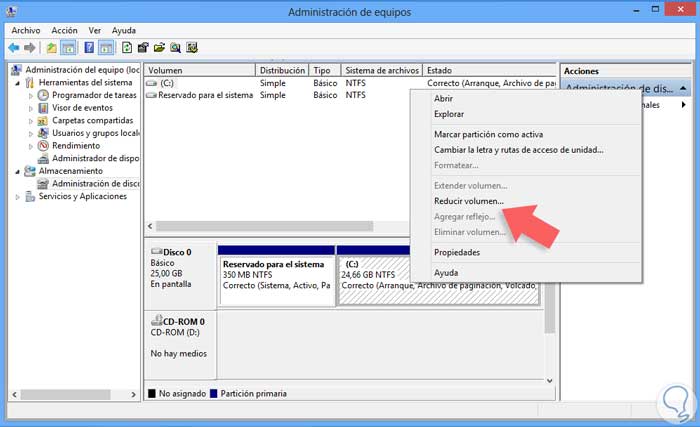The image size is (700, 427).
Task: Click the gray Forward arrow in toolbar
Action: pyautogui.click(x=30, y=48)
